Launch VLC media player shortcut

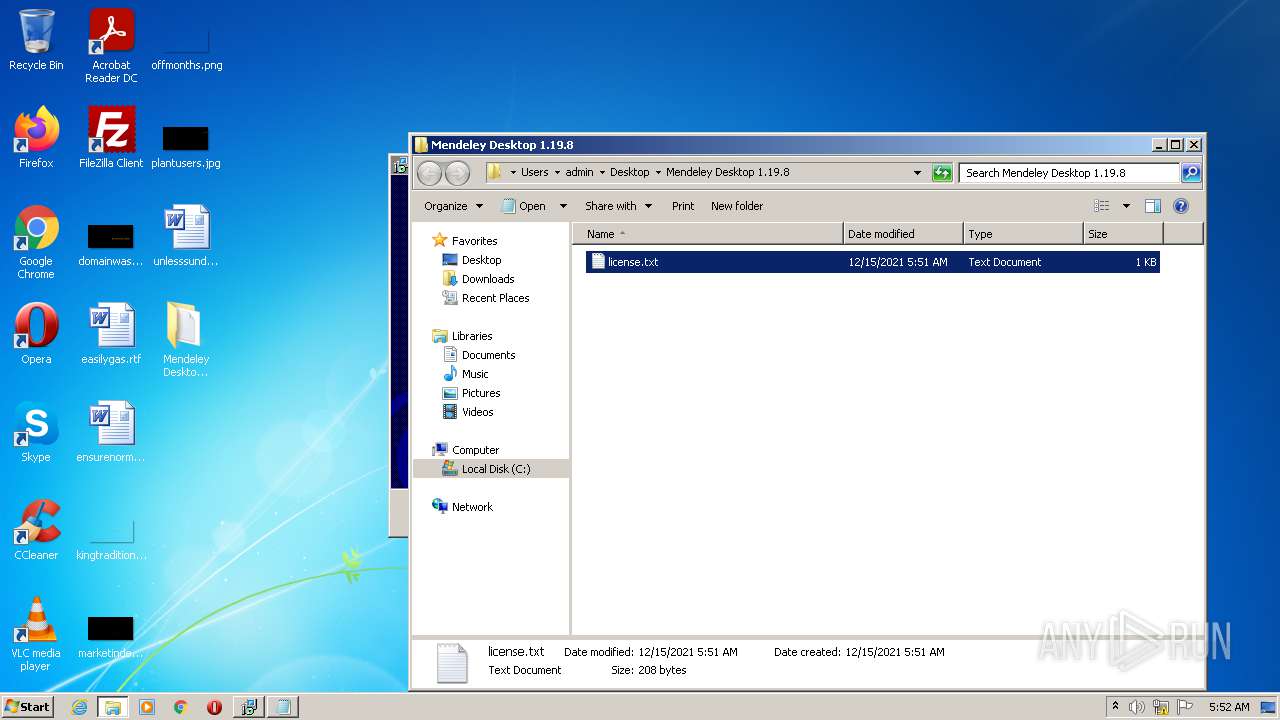[36, 634]
